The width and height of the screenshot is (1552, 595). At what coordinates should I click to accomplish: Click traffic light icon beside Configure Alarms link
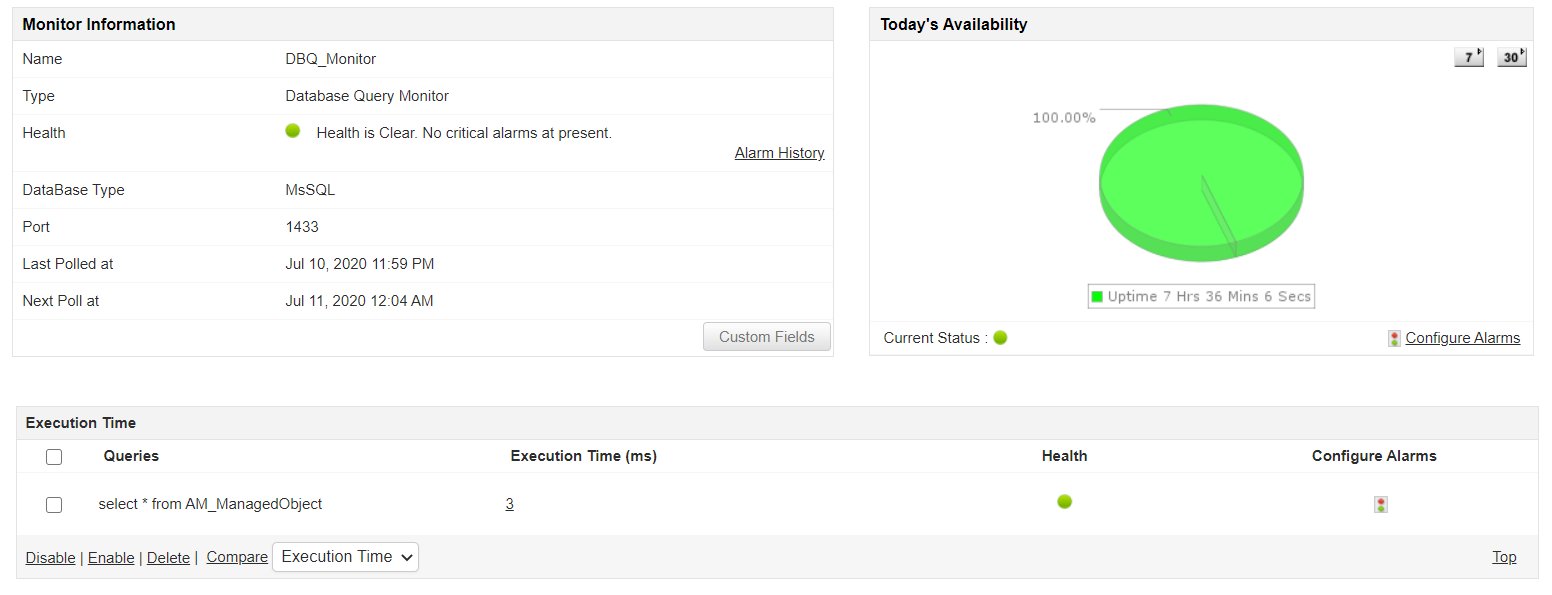coord(1394,339)
